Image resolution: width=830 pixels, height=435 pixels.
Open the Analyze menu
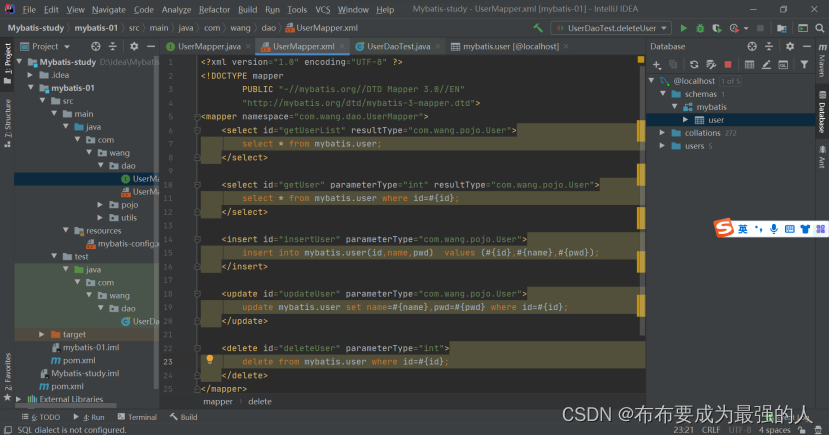(x=176, y=10)
